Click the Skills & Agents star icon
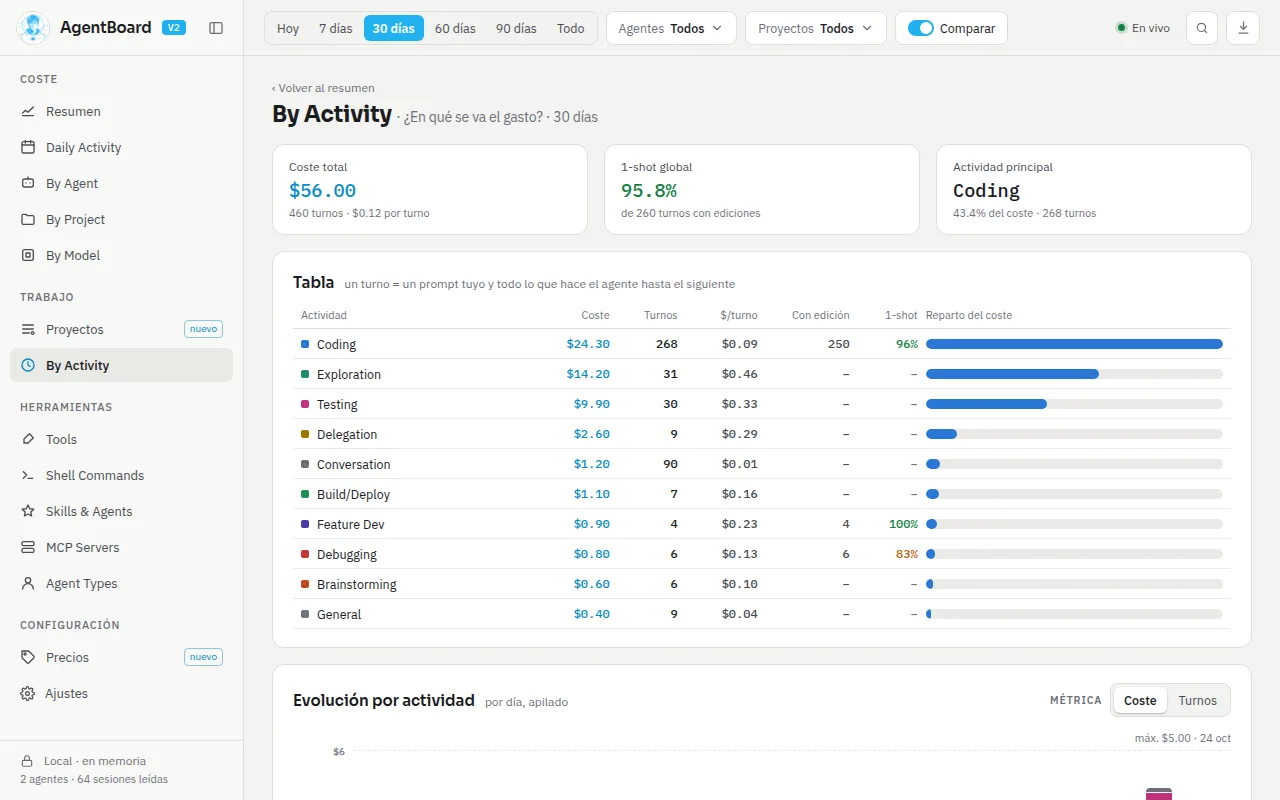This screenshot has height=800, width=1280. (28, 512)
